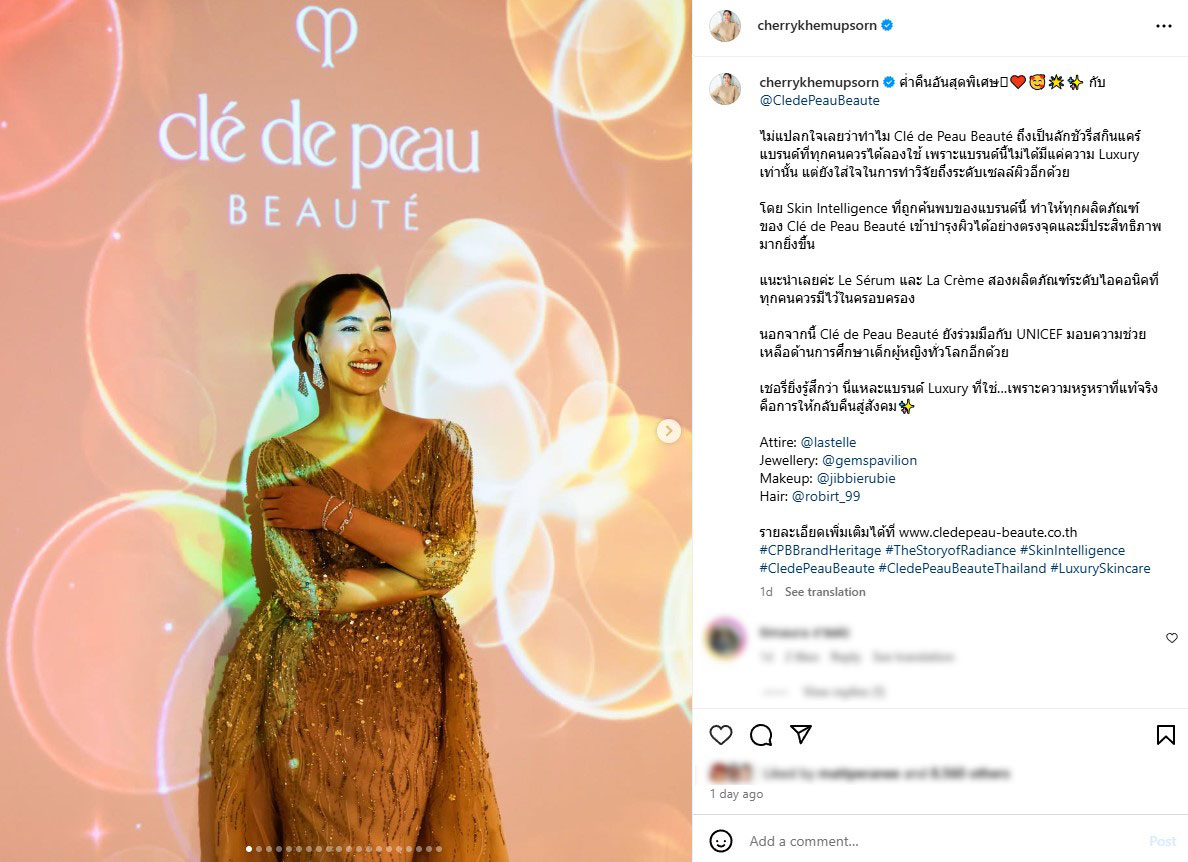The height and width of the screenshot is (862, 1188).
Task: Open comments via speech bubble icon
Action: tap(761, 735)
